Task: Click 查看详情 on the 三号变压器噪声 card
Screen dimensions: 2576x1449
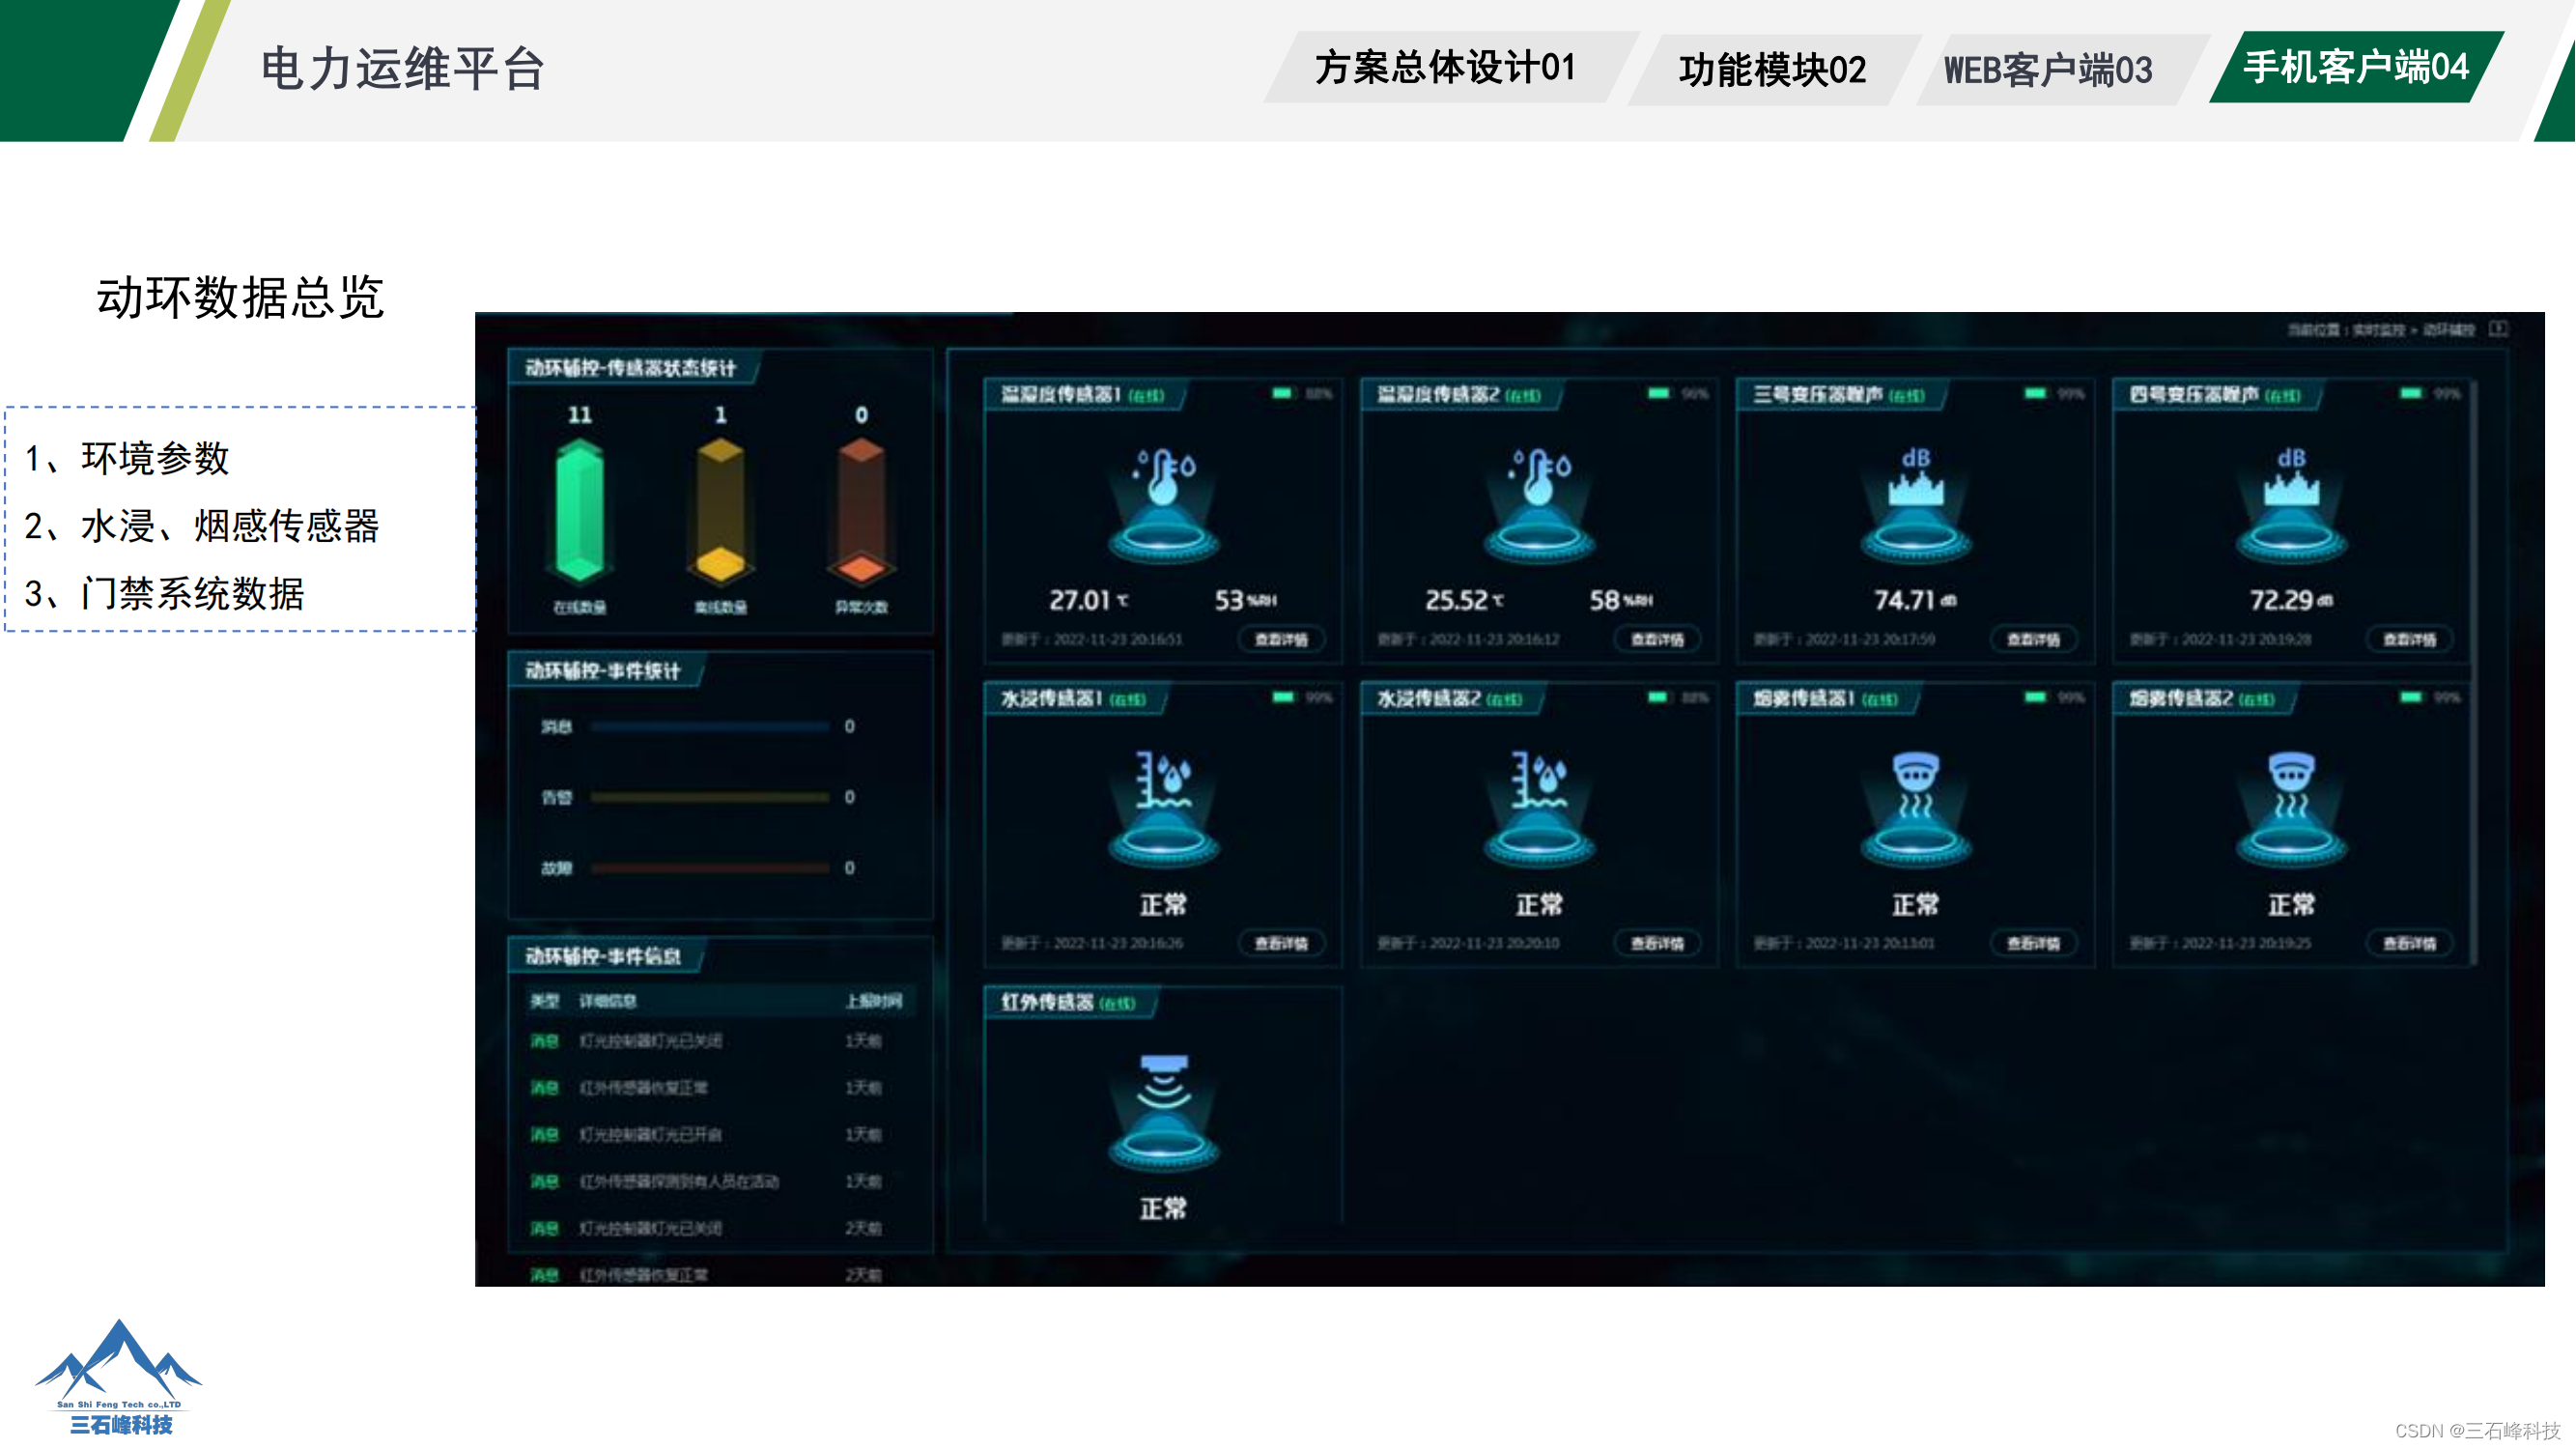Action: pos(2033,639)
